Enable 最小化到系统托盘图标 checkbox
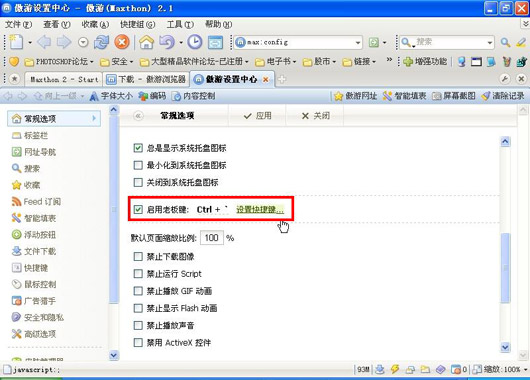 tap(138, 165)
